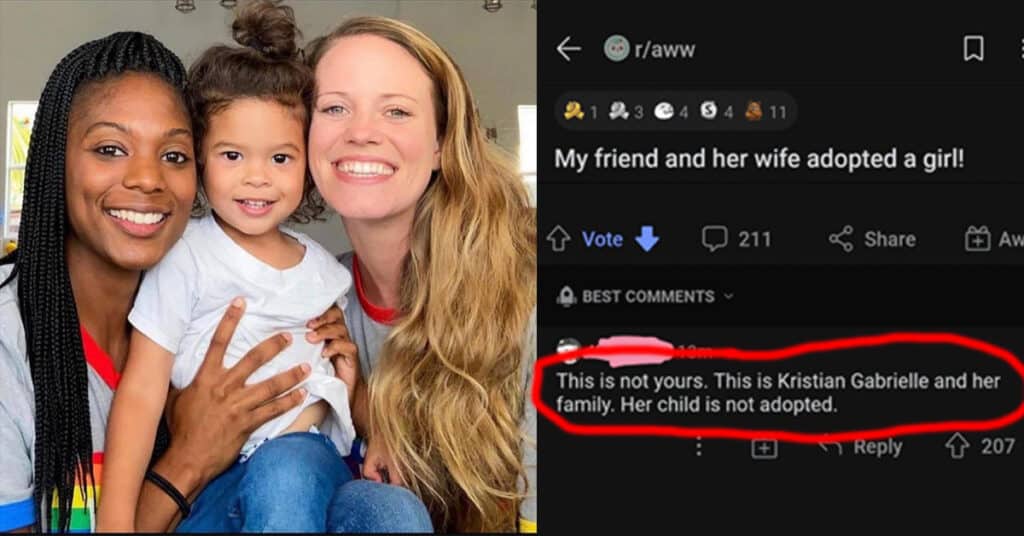This screenshot has width=1024, height=536.
Task: Click the post title about adopting a girl
Action: pyautogui.click(x=759, y=159)
